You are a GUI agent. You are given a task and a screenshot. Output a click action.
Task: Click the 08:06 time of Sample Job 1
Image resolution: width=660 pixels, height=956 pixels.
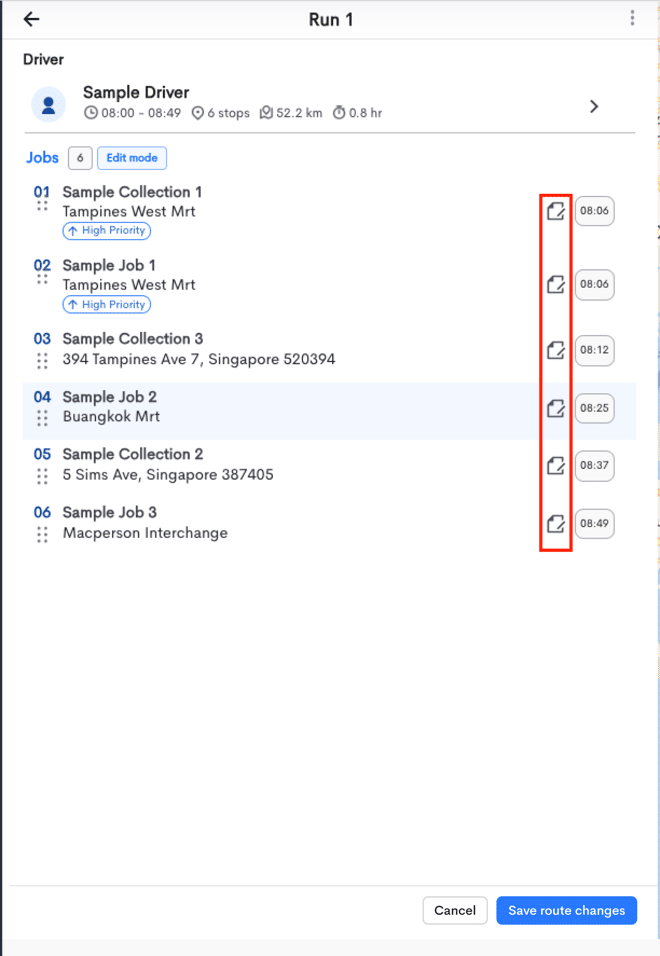[594, 284]
